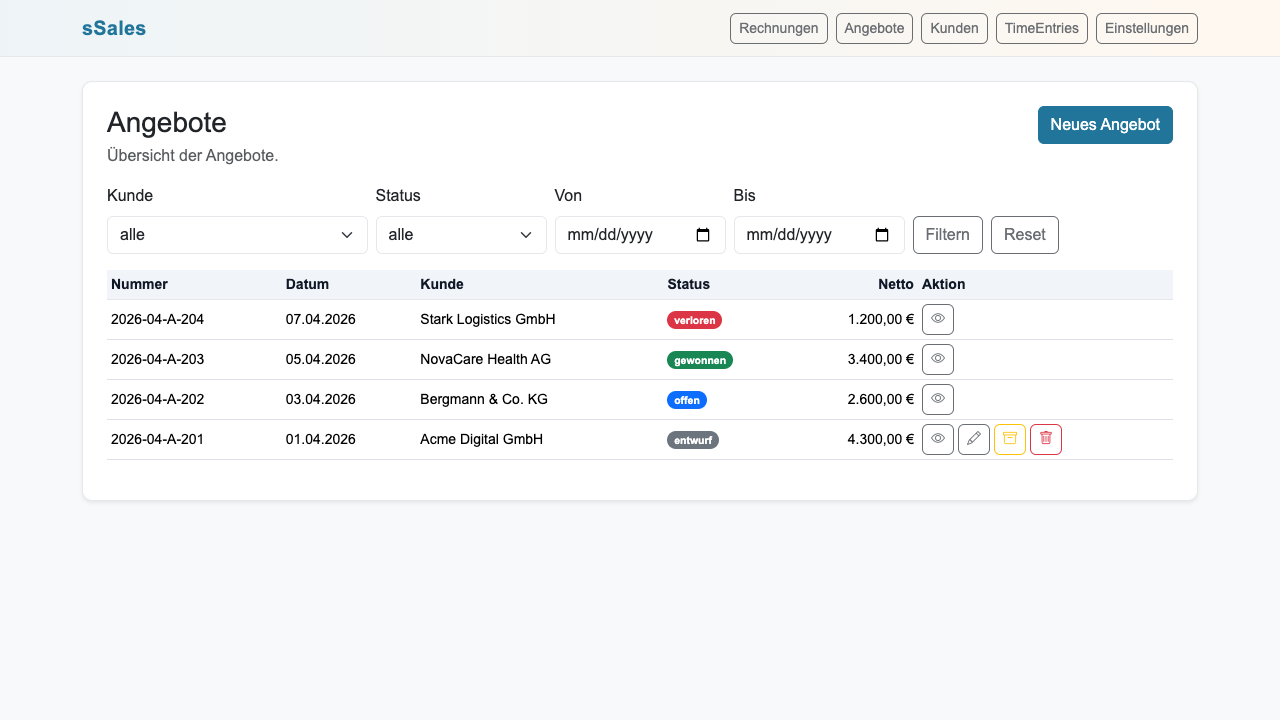Image resolution: width=1280 pixels, height=720 pixels.
Task: Delete the Acme Digital offer with the trash icon
Action: click(1045, 439)
